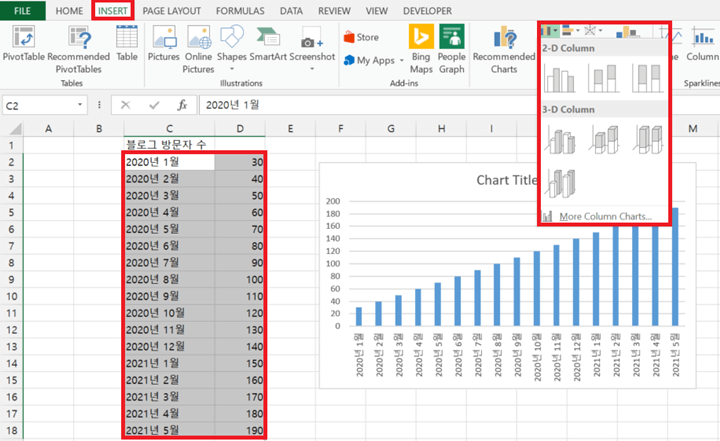Select cell containing 2020년 6월

coord(169,246)
